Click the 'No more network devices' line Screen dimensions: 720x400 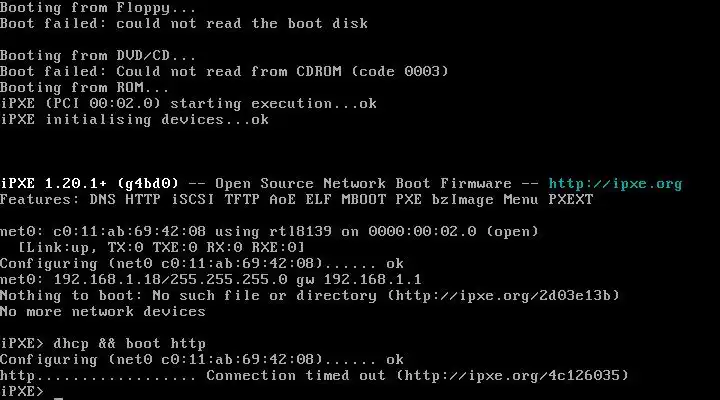tap(103, 312)
